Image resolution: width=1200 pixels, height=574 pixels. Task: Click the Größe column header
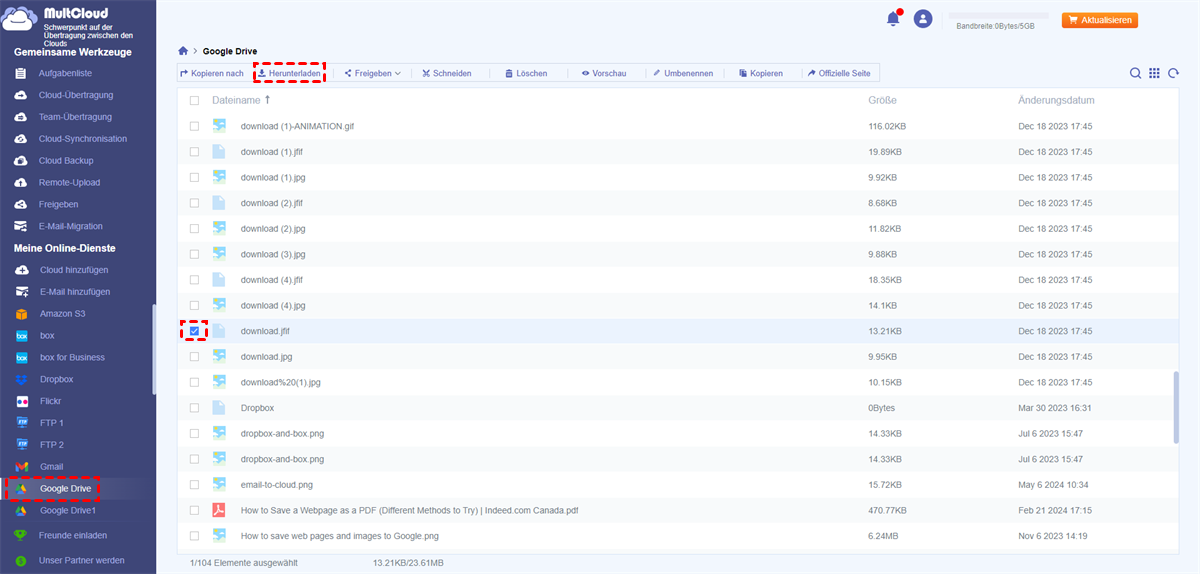pyautogui.click(x=882, y=100)
